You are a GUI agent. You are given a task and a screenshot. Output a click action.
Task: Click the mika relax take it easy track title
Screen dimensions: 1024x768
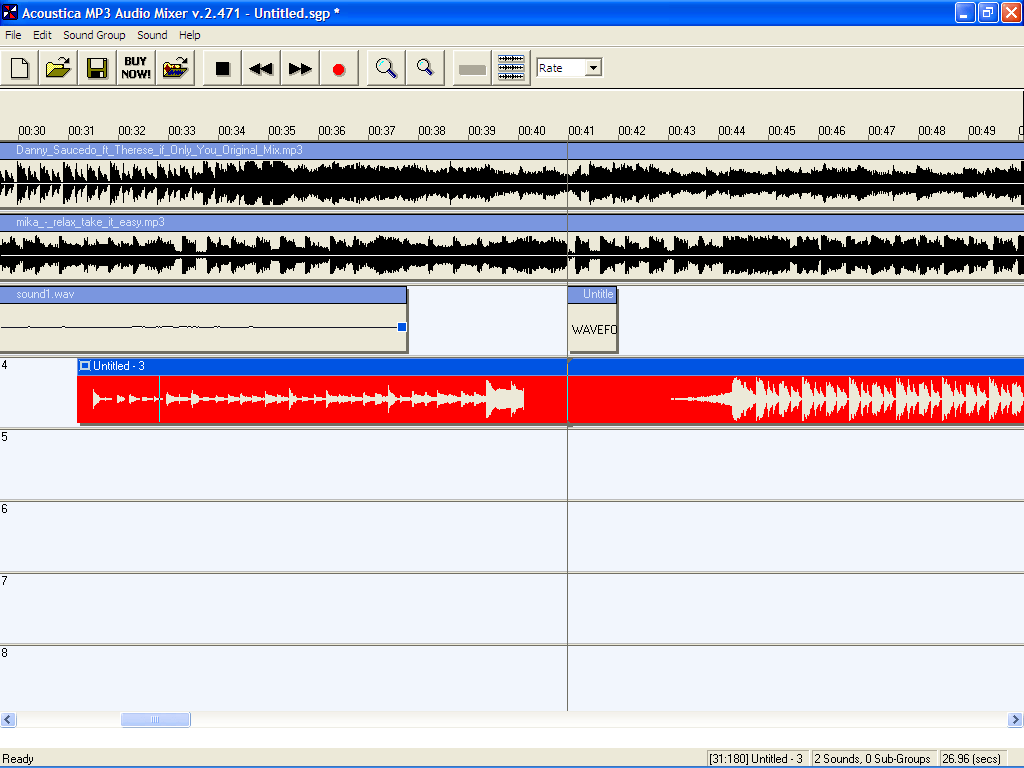[x=90, y=221]
